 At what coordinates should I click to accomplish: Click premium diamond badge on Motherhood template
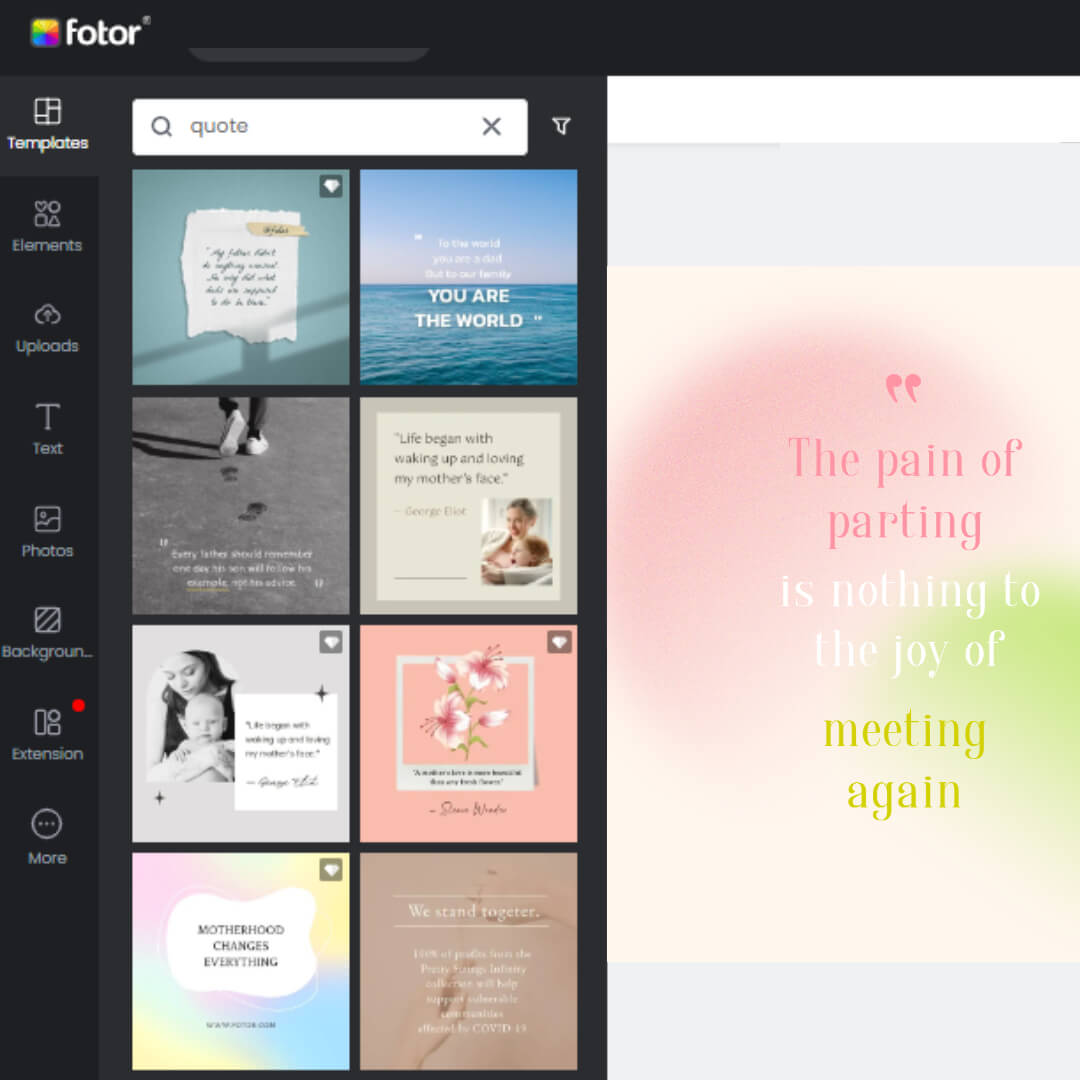pyautogui.click(x=331, y=870)
